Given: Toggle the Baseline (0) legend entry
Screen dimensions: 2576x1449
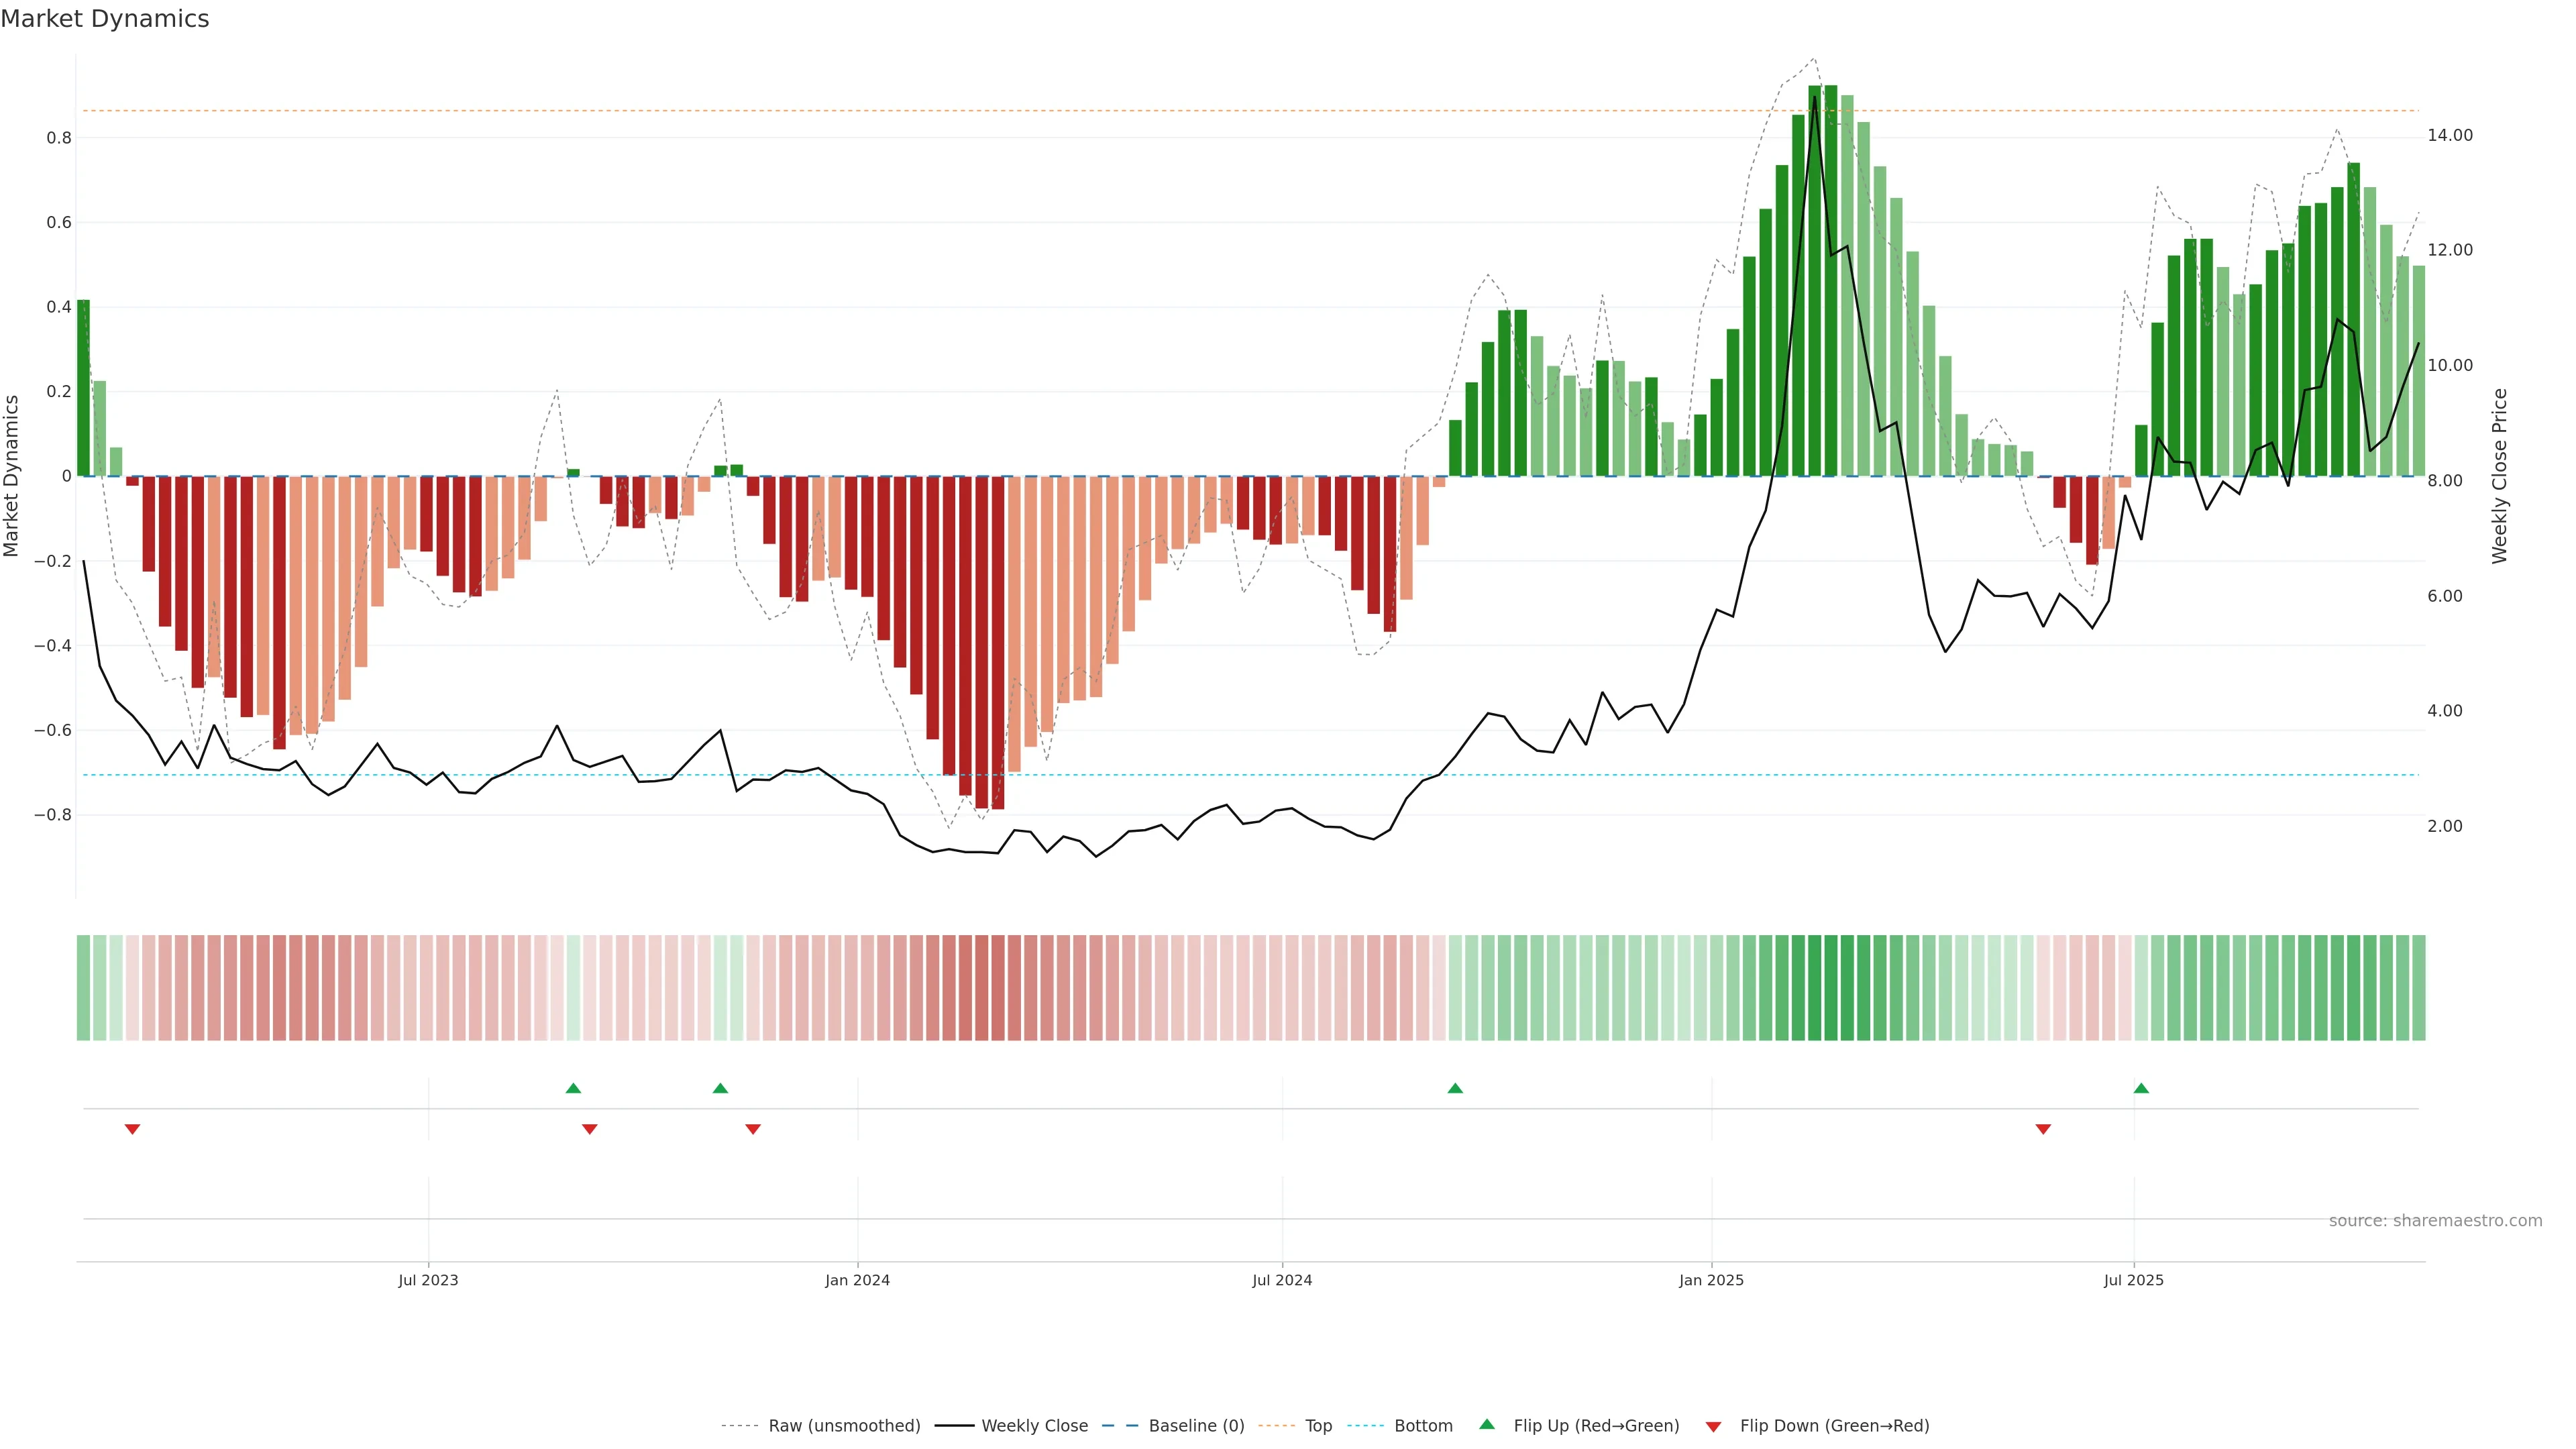Looking at the screenshot, I should point(1196,1426).
